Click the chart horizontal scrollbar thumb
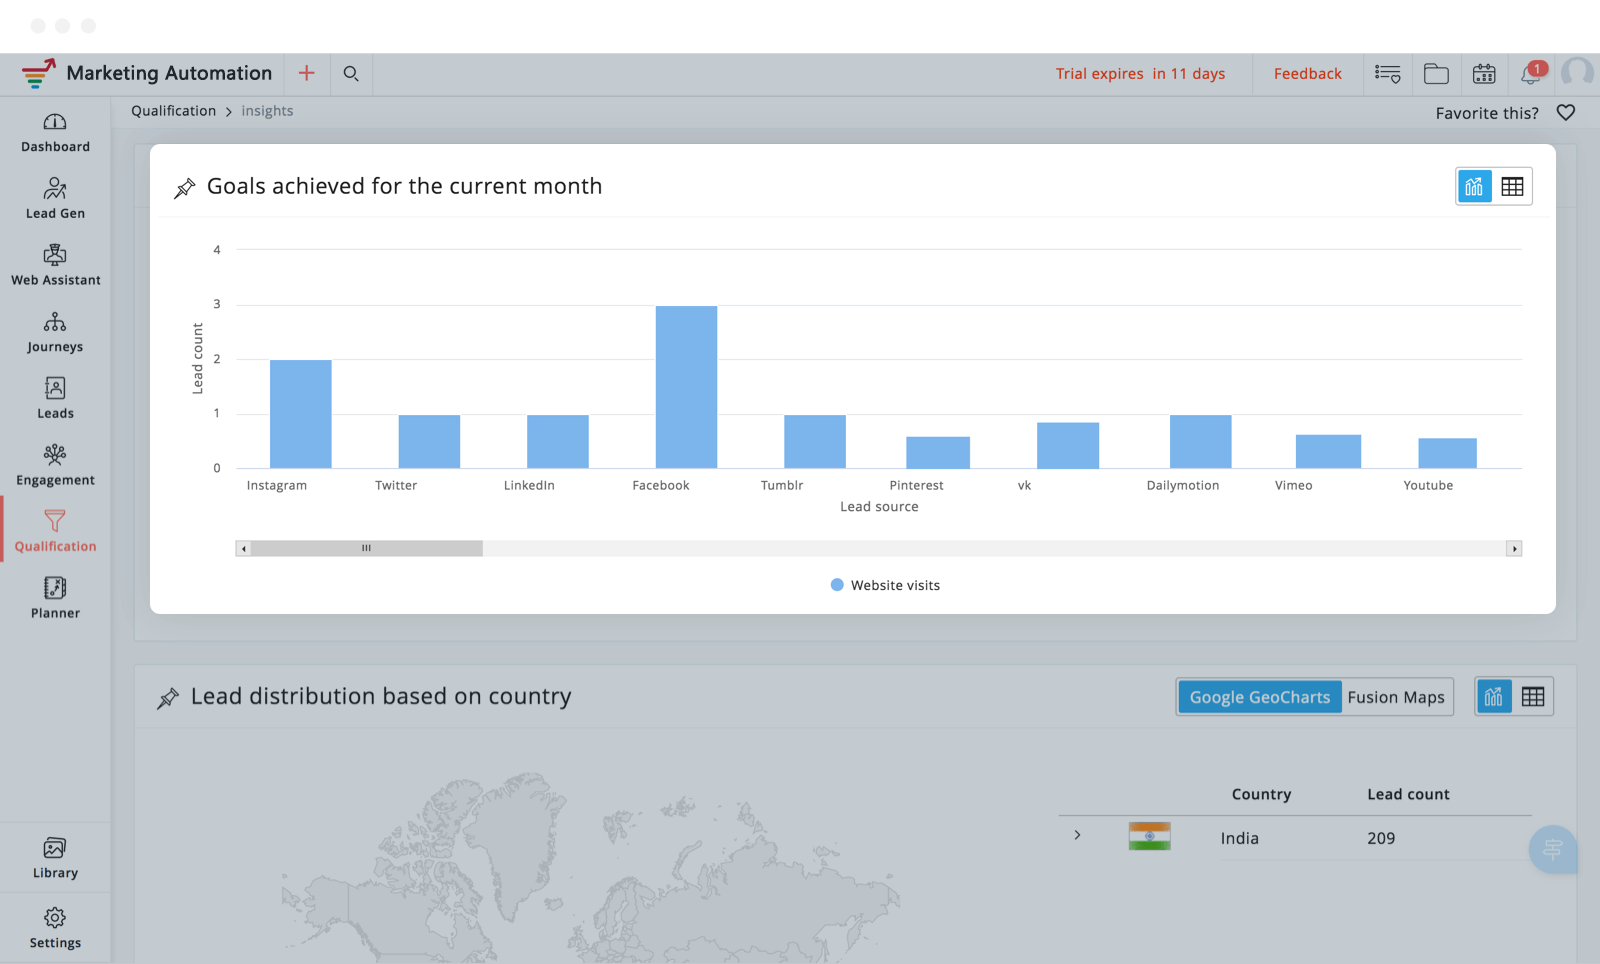The height and width of the screenshot is (964, 1600). point(366,549)
